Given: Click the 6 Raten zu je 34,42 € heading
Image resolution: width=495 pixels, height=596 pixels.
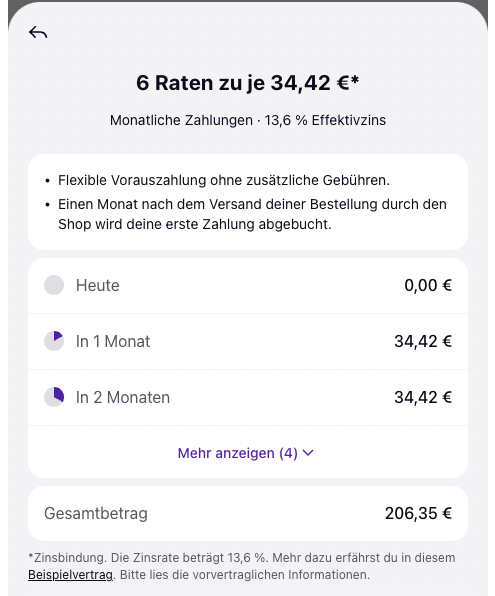Looking at the screenshot, I should [x=248, y=83].
